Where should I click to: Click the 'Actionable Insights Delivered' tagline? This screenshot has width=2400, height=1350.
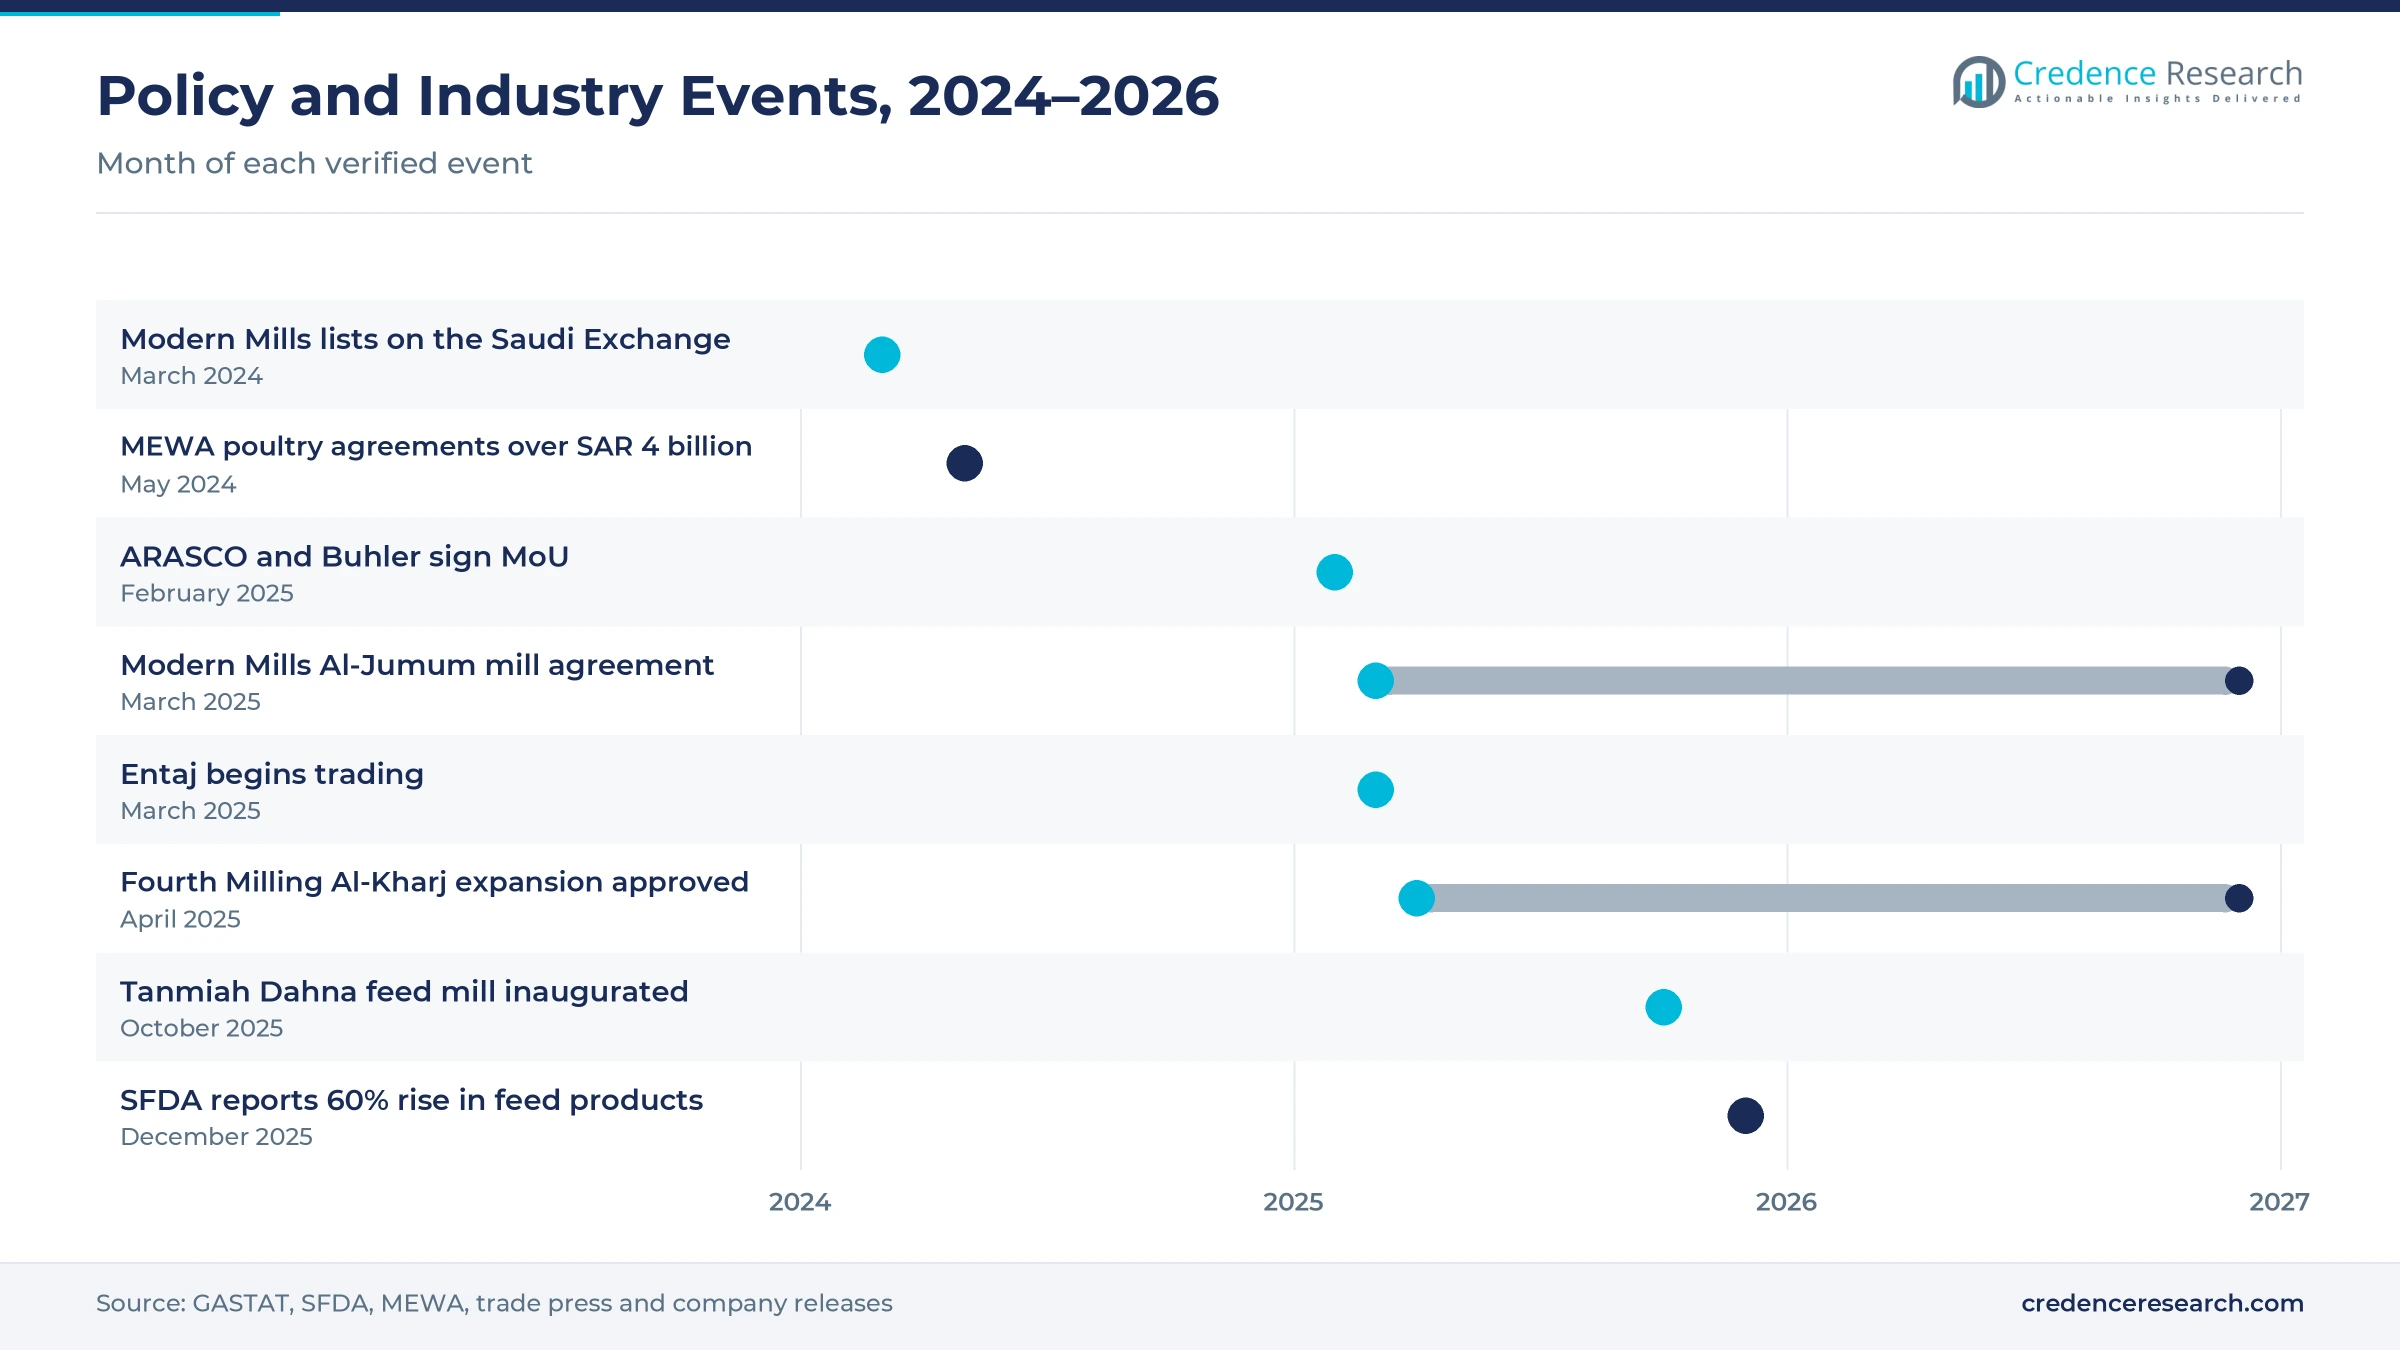2158,98
